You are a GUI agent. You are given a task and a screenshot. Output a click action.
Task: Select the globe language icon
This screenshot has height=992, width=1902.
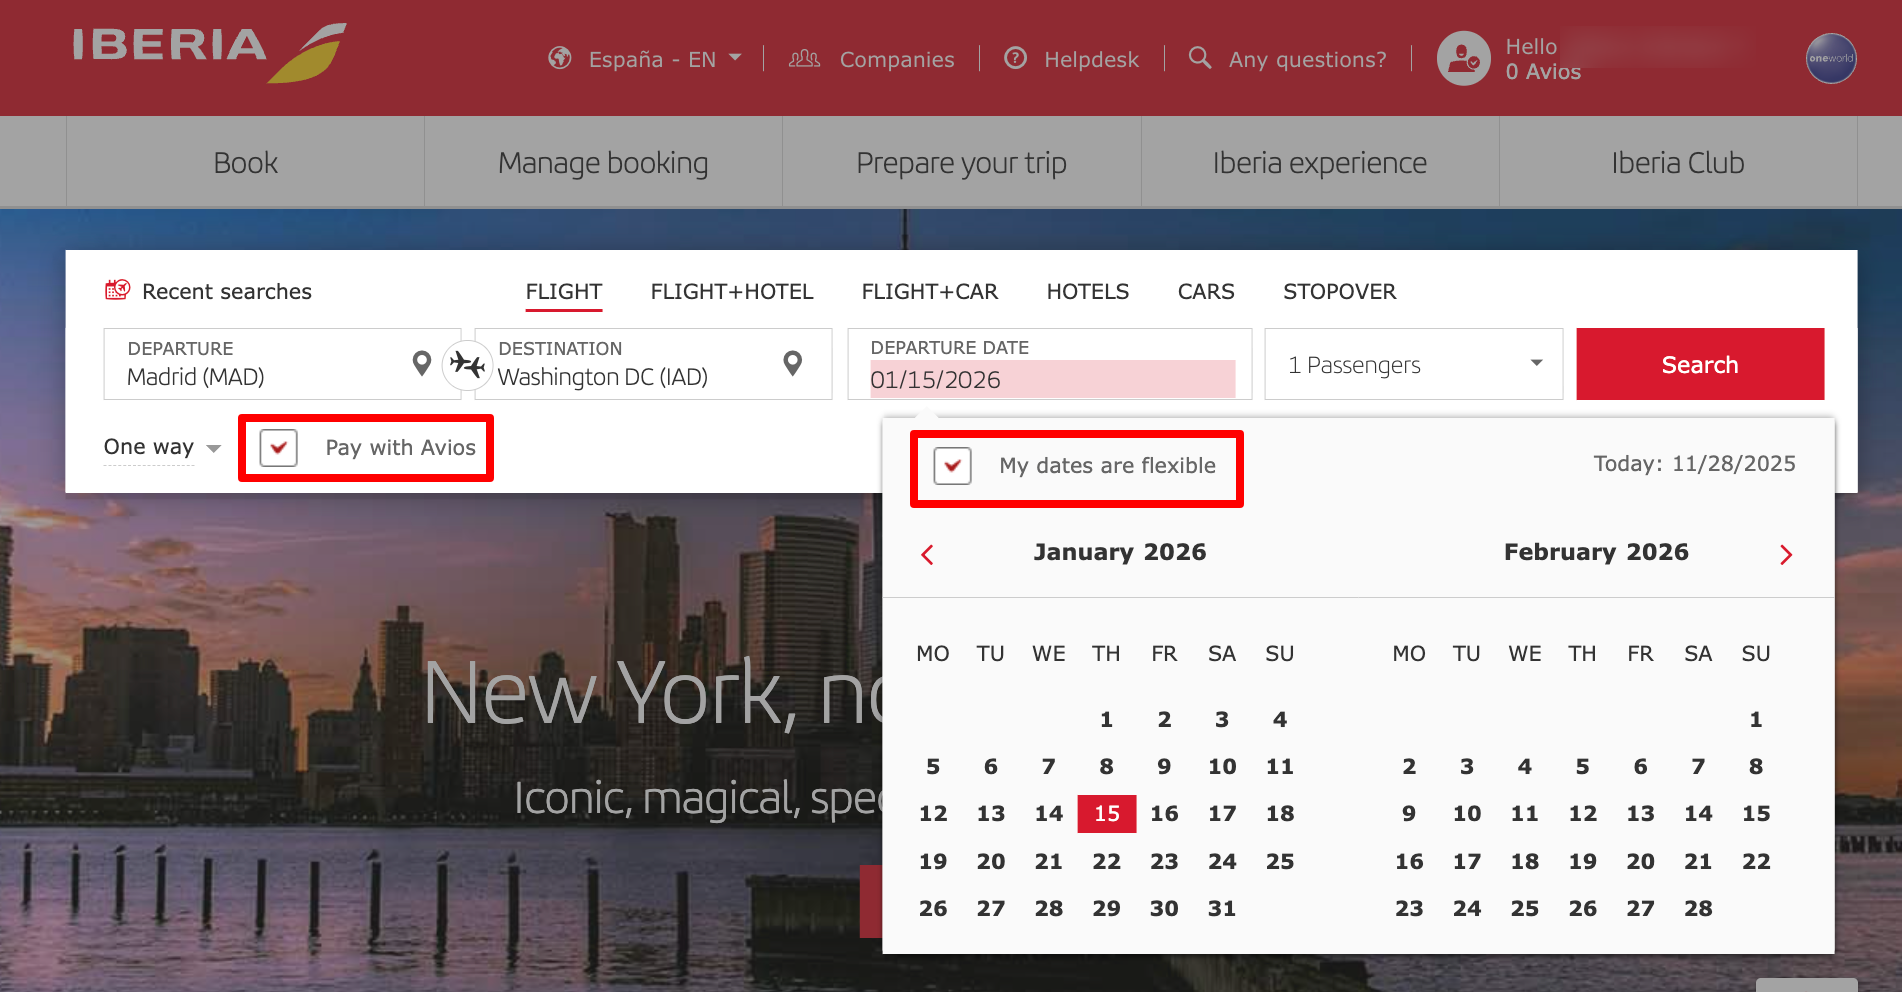(x=558, y=58)
